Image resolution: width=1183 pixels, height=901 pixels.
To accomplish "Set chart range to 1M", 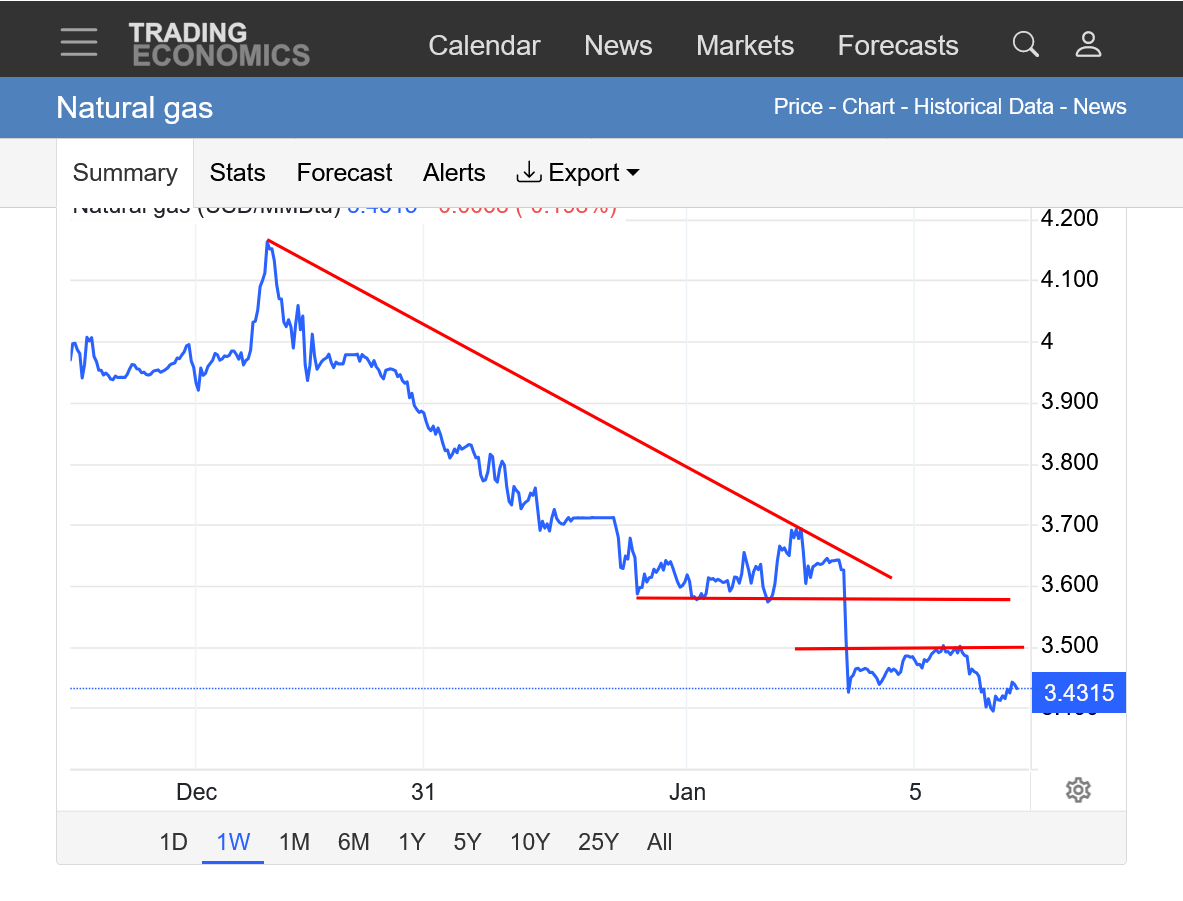I will click(294, 842).
